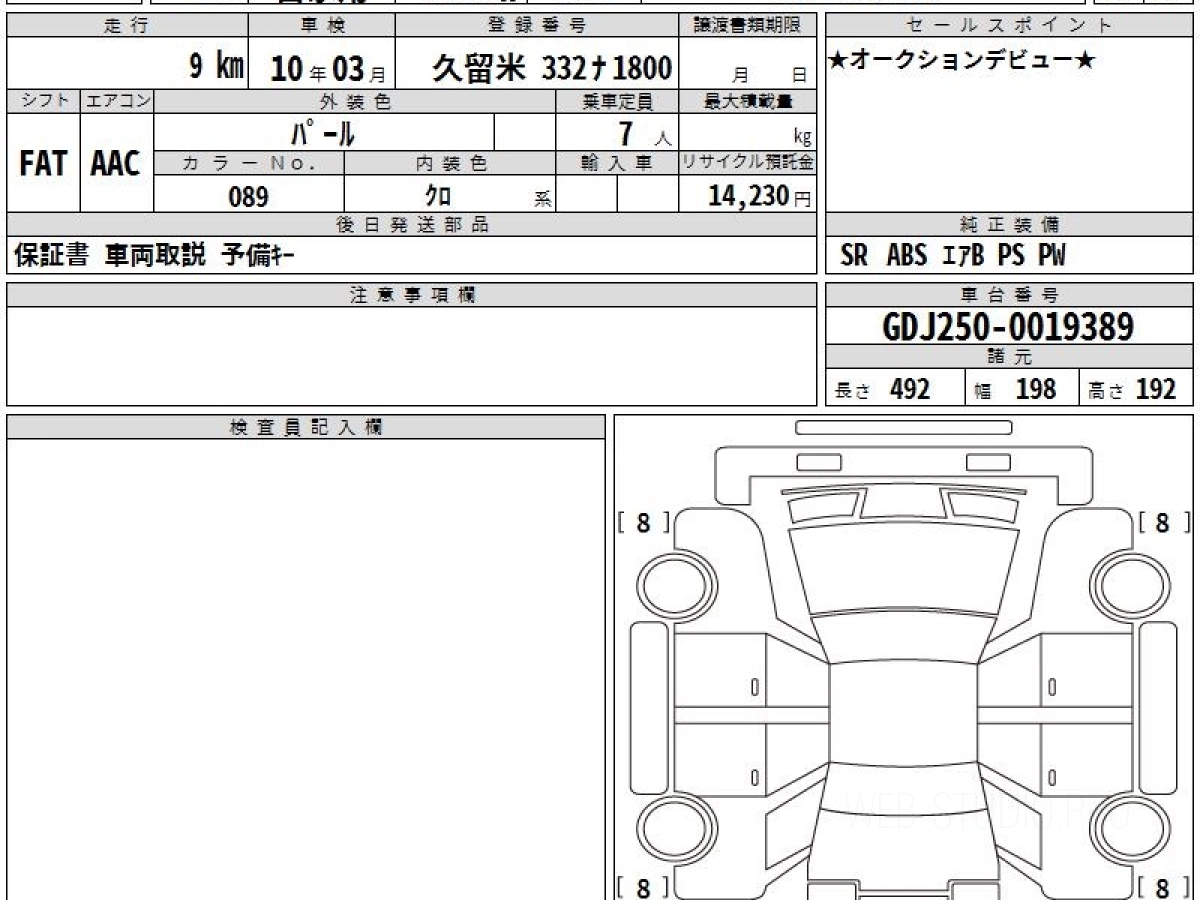Viewport: 1200px width, 900px height.
Task: Select the length value "長さ 492"
Action: click(883, 389)
